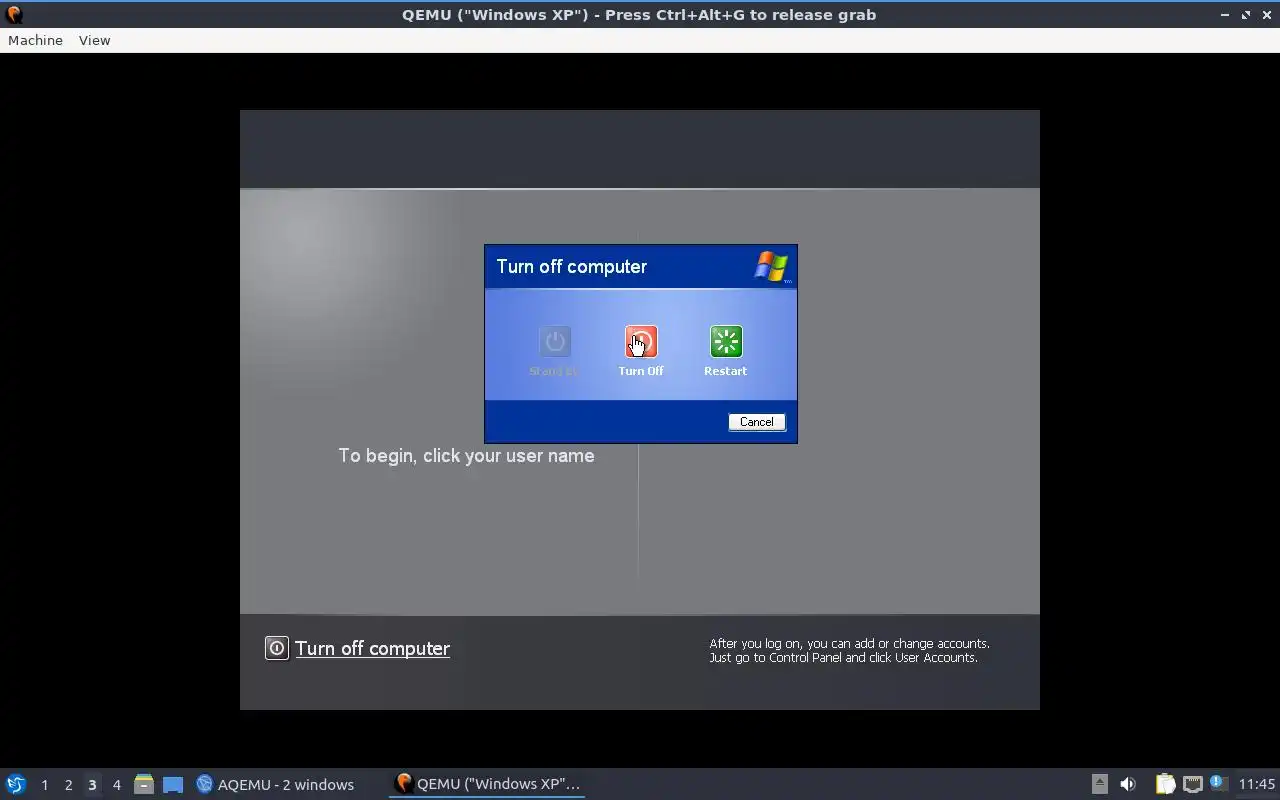Click the "Turn off computer" link at the bottom
The width and height of the screenshot is (1280, 800).
click(x=372, y=648)
